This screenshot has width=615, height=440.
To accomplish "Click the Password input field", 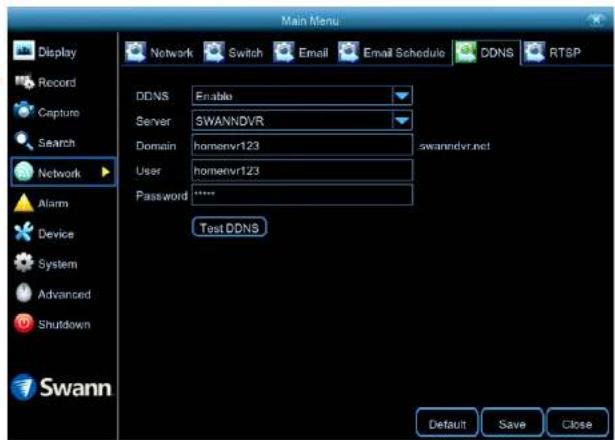I will pyautogui.click(x=302, y=195).
